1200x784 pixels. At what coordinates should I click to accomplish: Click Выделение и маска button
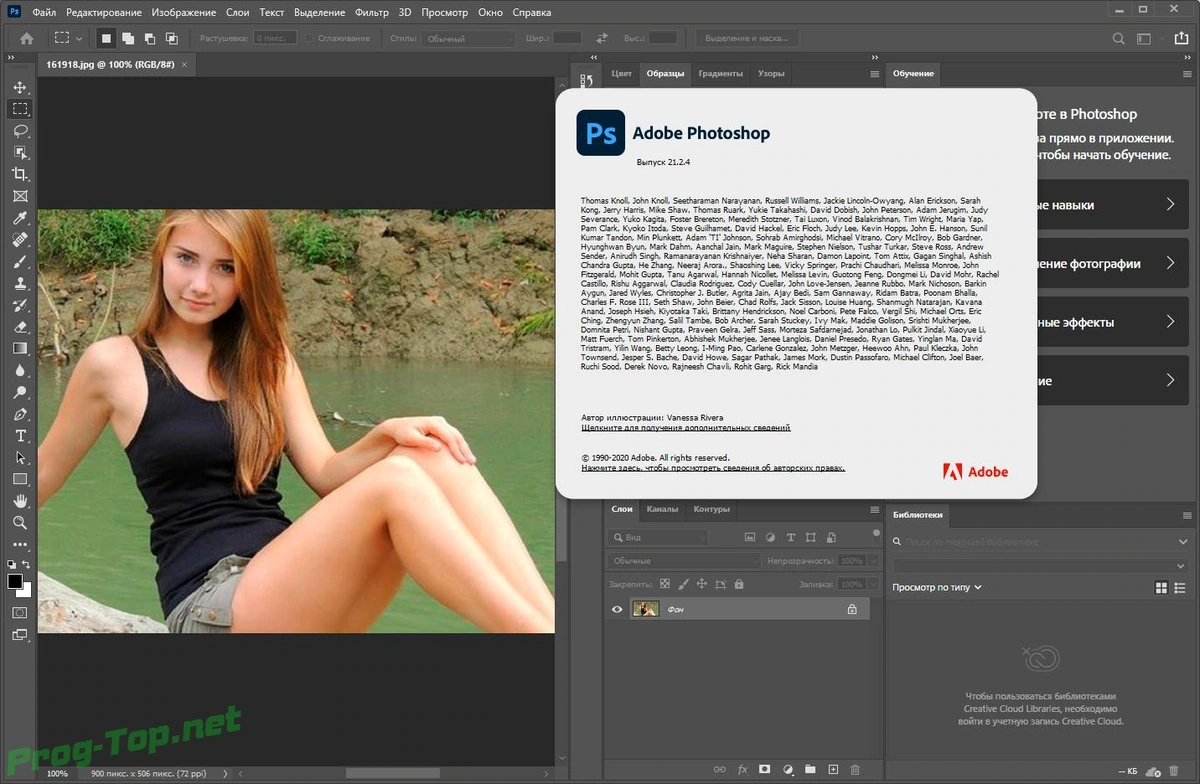tap(750, 38)
